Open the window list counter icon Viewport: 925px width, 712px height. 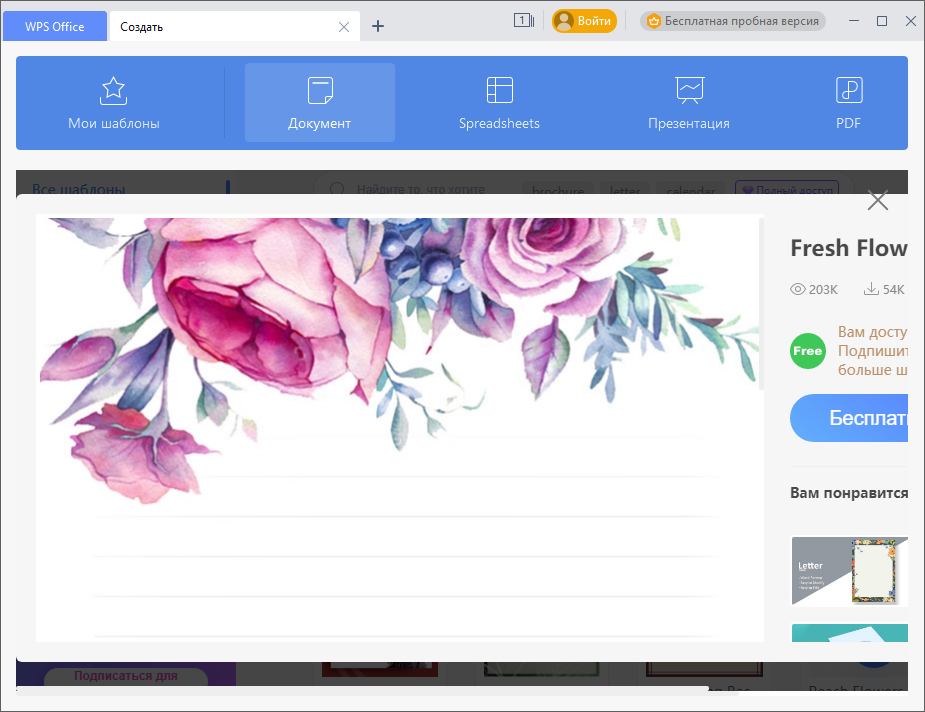524,21
